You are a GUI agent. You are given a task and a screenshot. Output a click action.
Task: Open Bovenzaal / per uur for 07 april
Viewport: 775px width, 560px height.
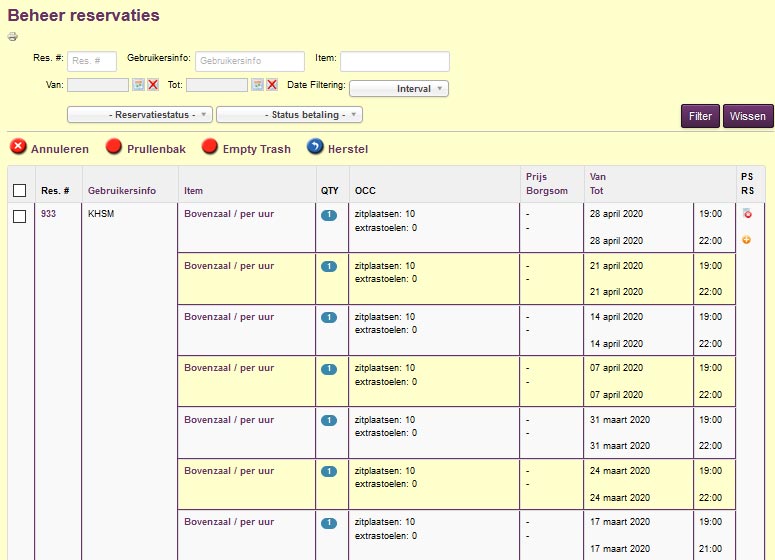pyautogui.click(x=229, y=368)
